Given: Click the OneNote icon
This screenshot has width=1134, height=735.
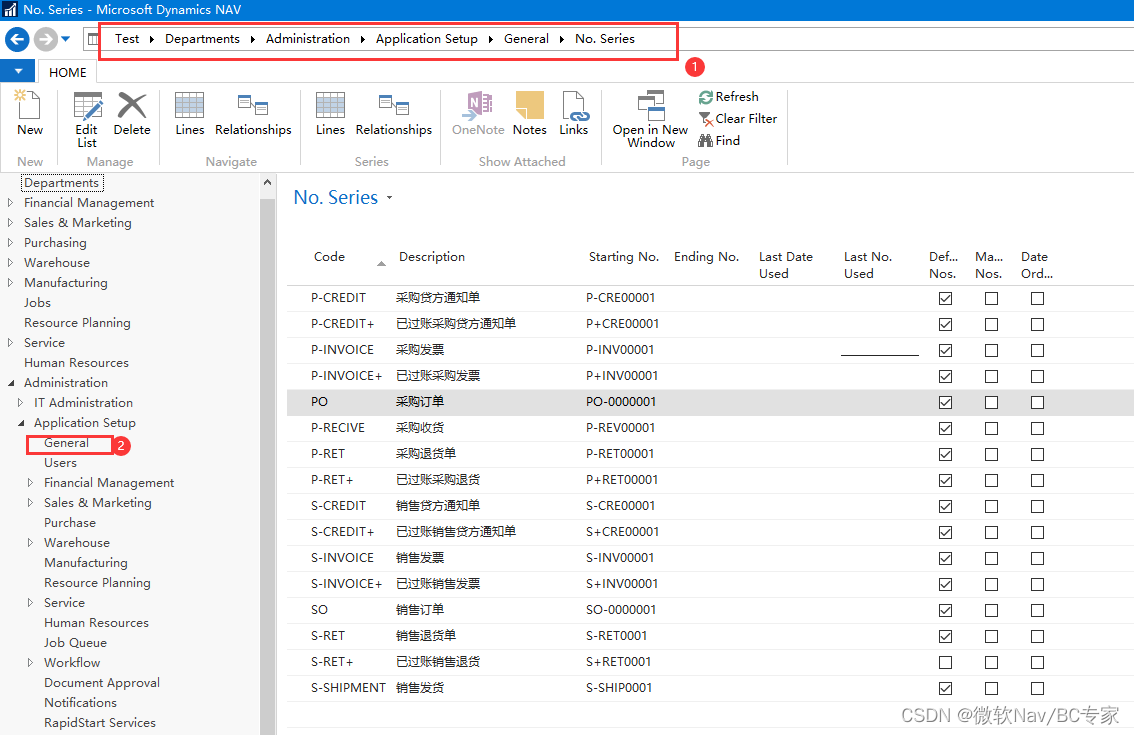Looking at the screenshot, I should point(478,114).
